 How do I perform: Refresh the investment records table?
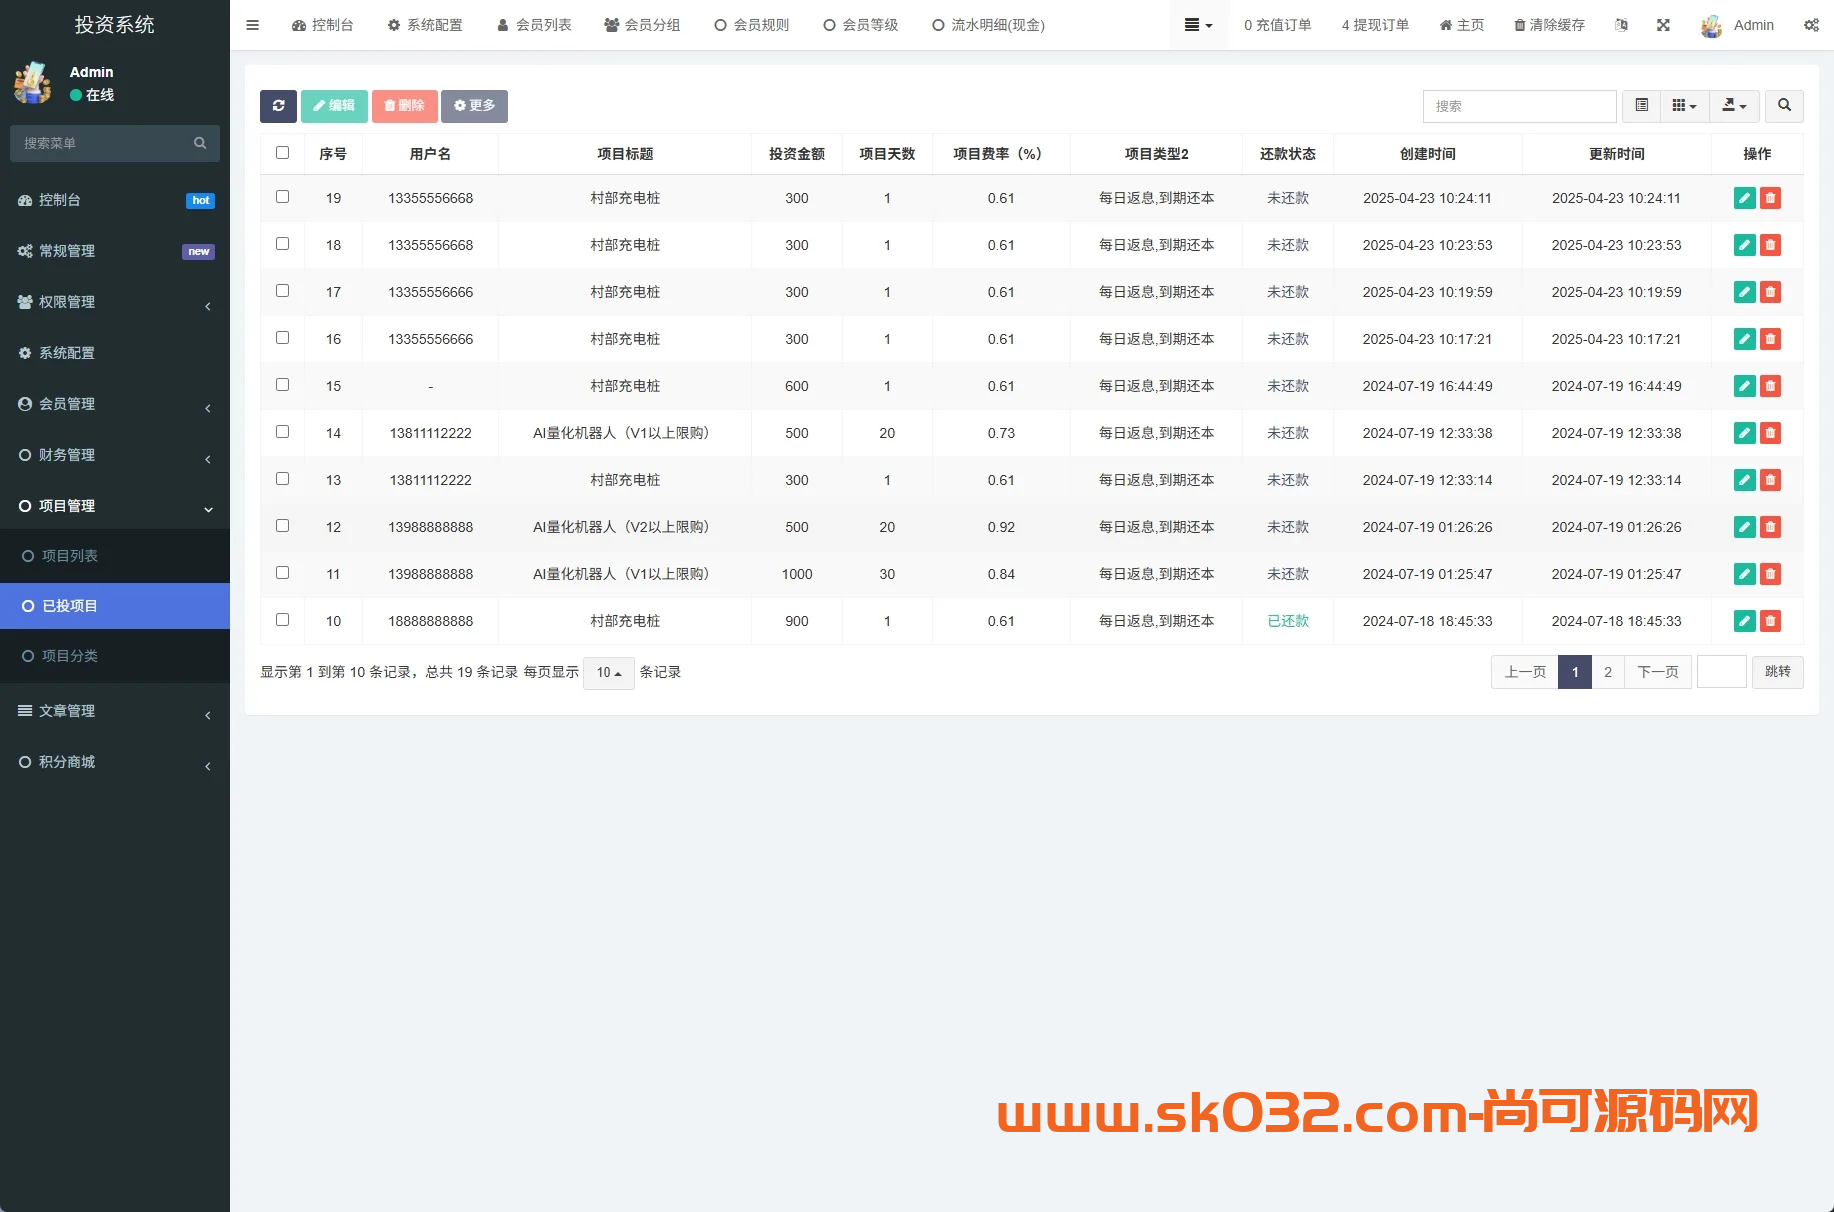point(278,106)
